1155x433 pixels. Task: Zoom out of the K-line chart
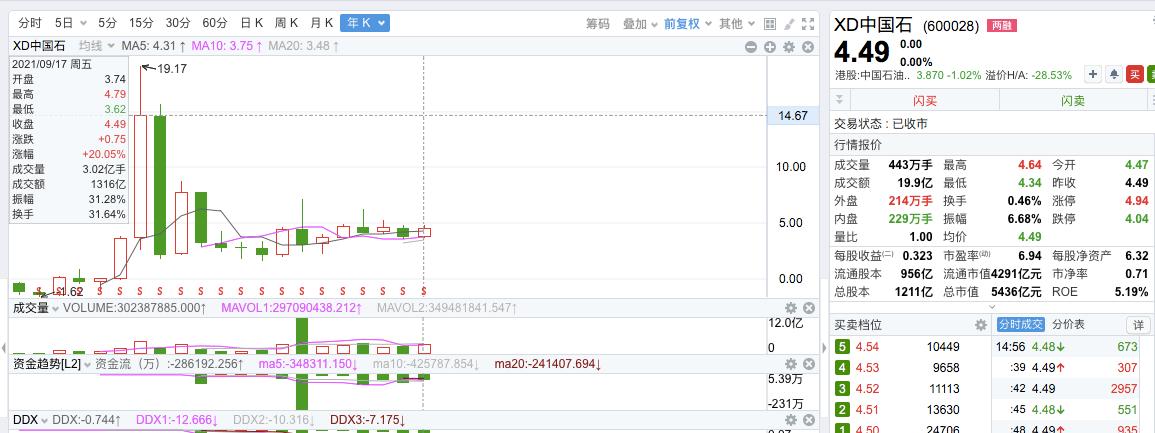[751, 47]
